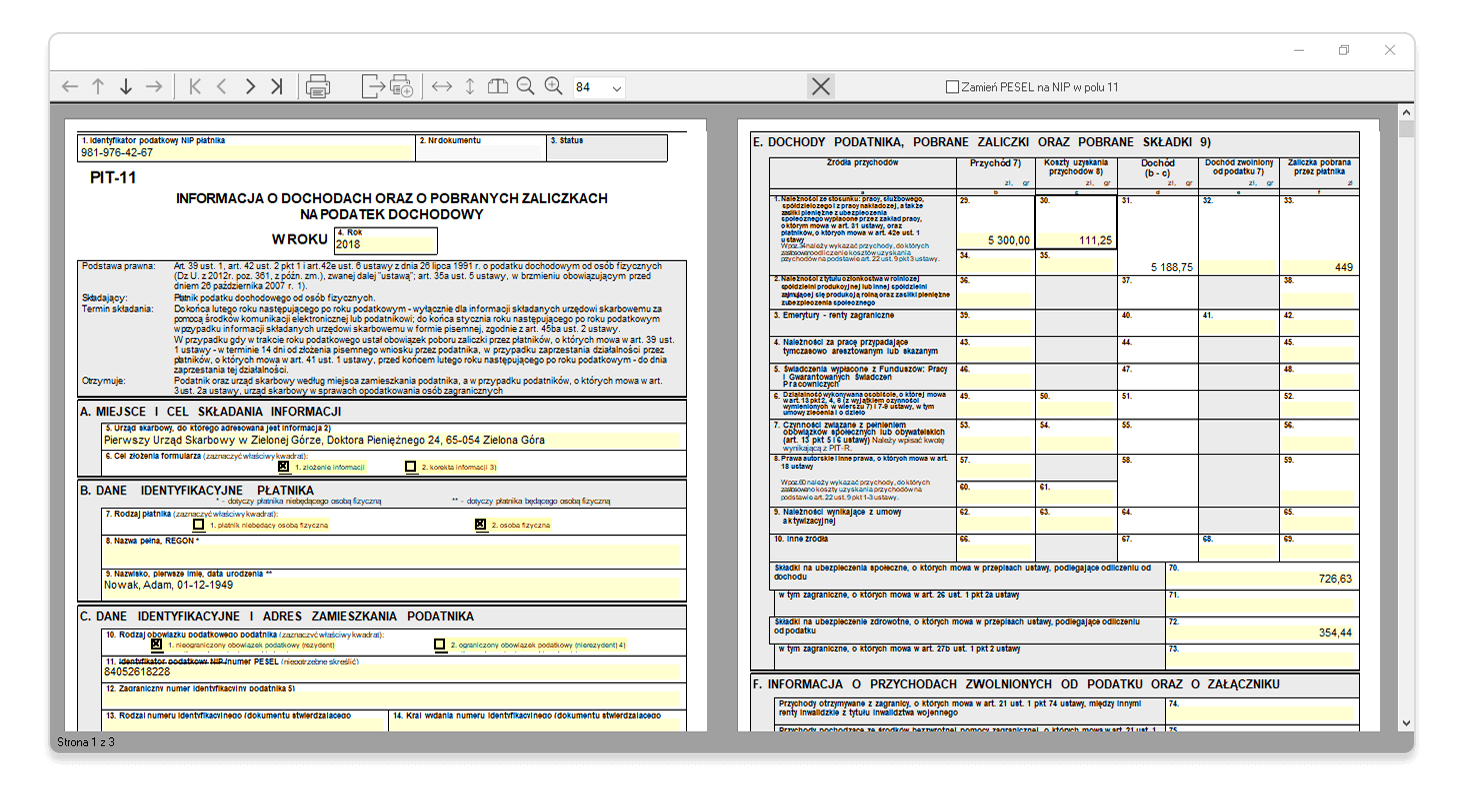
Task: Minimize the preview window
Action: coord(1298,50)
